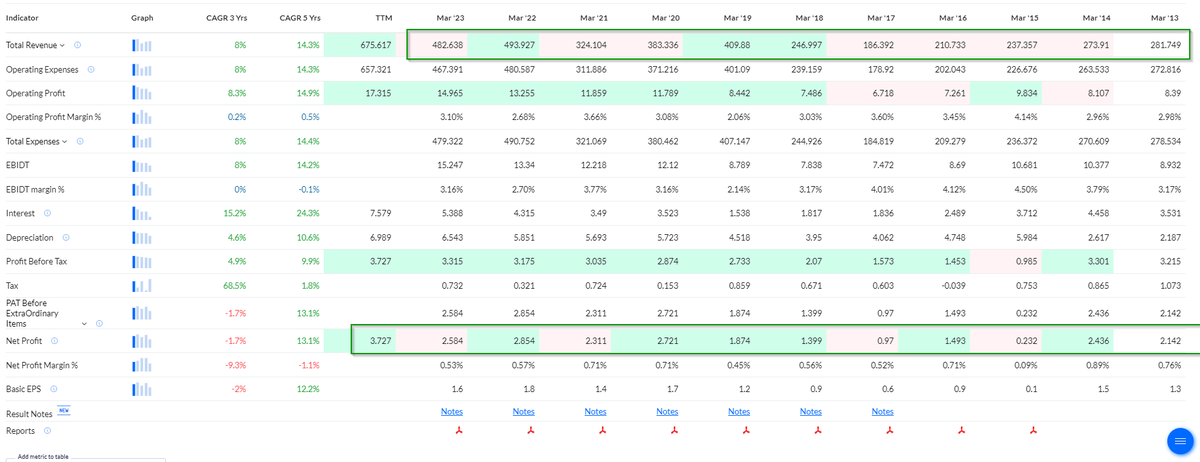Click info icon beside Net Profit
This screenshot has width=1200, height=462.
54,340
